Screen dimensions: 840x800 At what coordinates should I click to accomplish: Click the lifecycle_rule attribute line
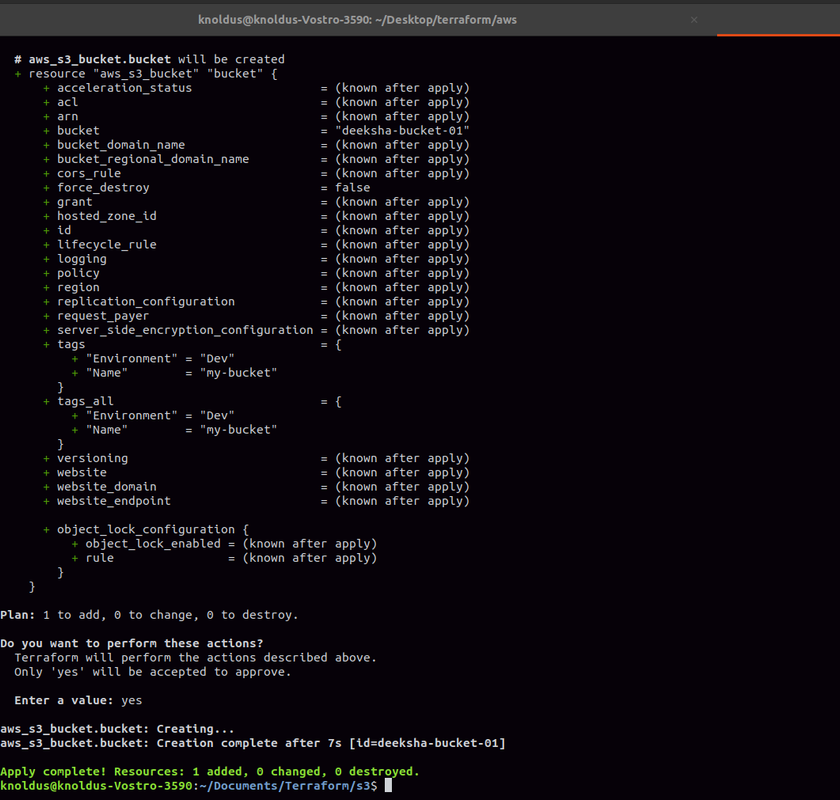[x=256, y=244]
